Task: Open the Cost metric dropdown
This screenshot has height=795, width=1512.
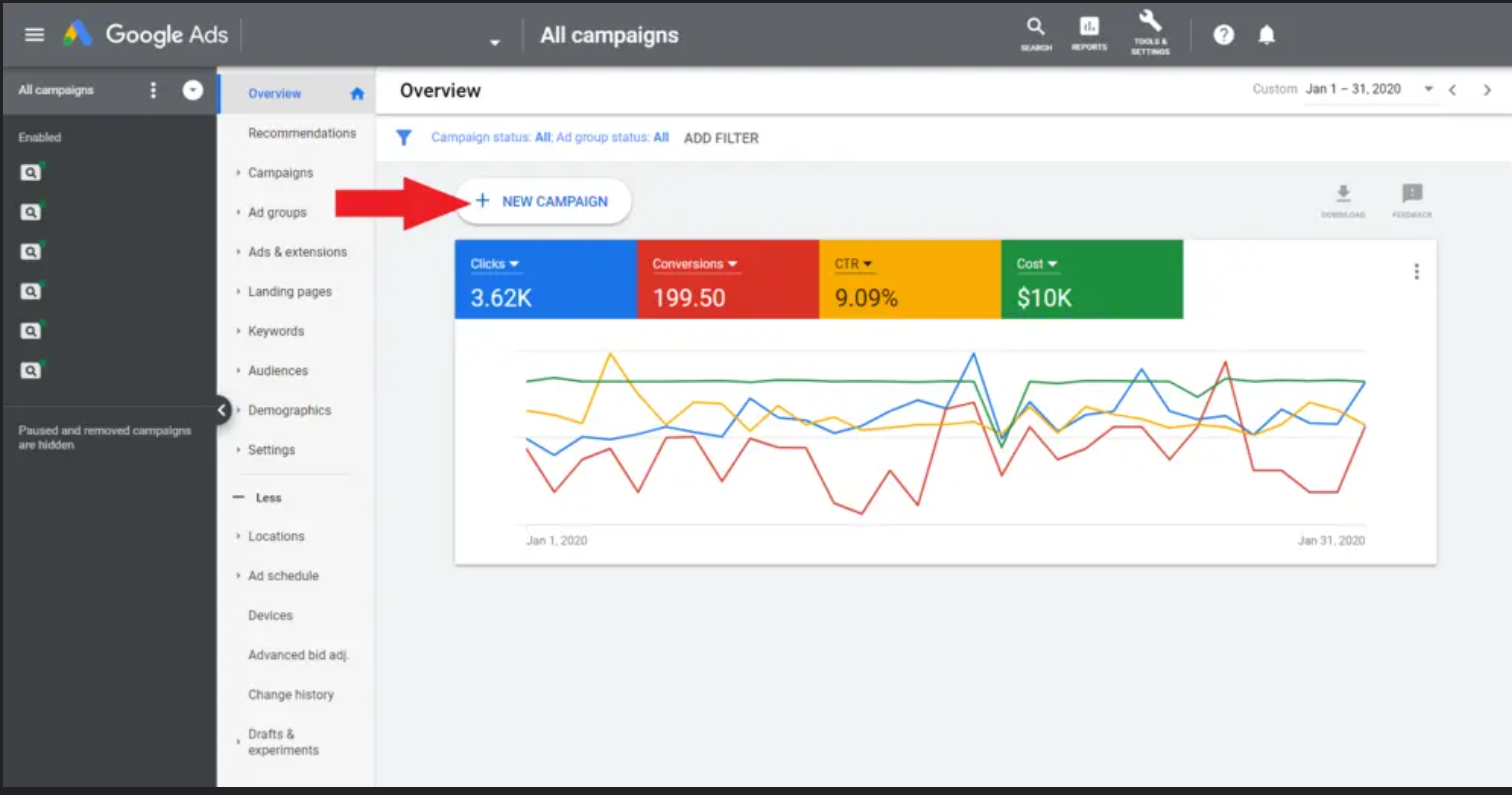Action: pyautogui.click(x=1037, y=264)
